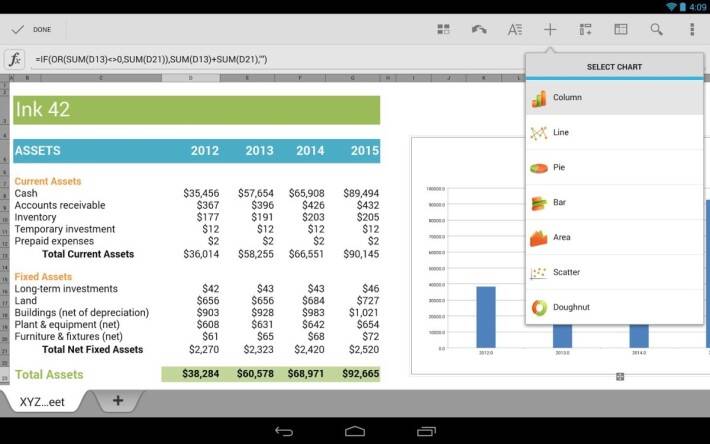Choose Area chart type
The height and width of the screenshot is (444, 710).
tap(614, 237)
